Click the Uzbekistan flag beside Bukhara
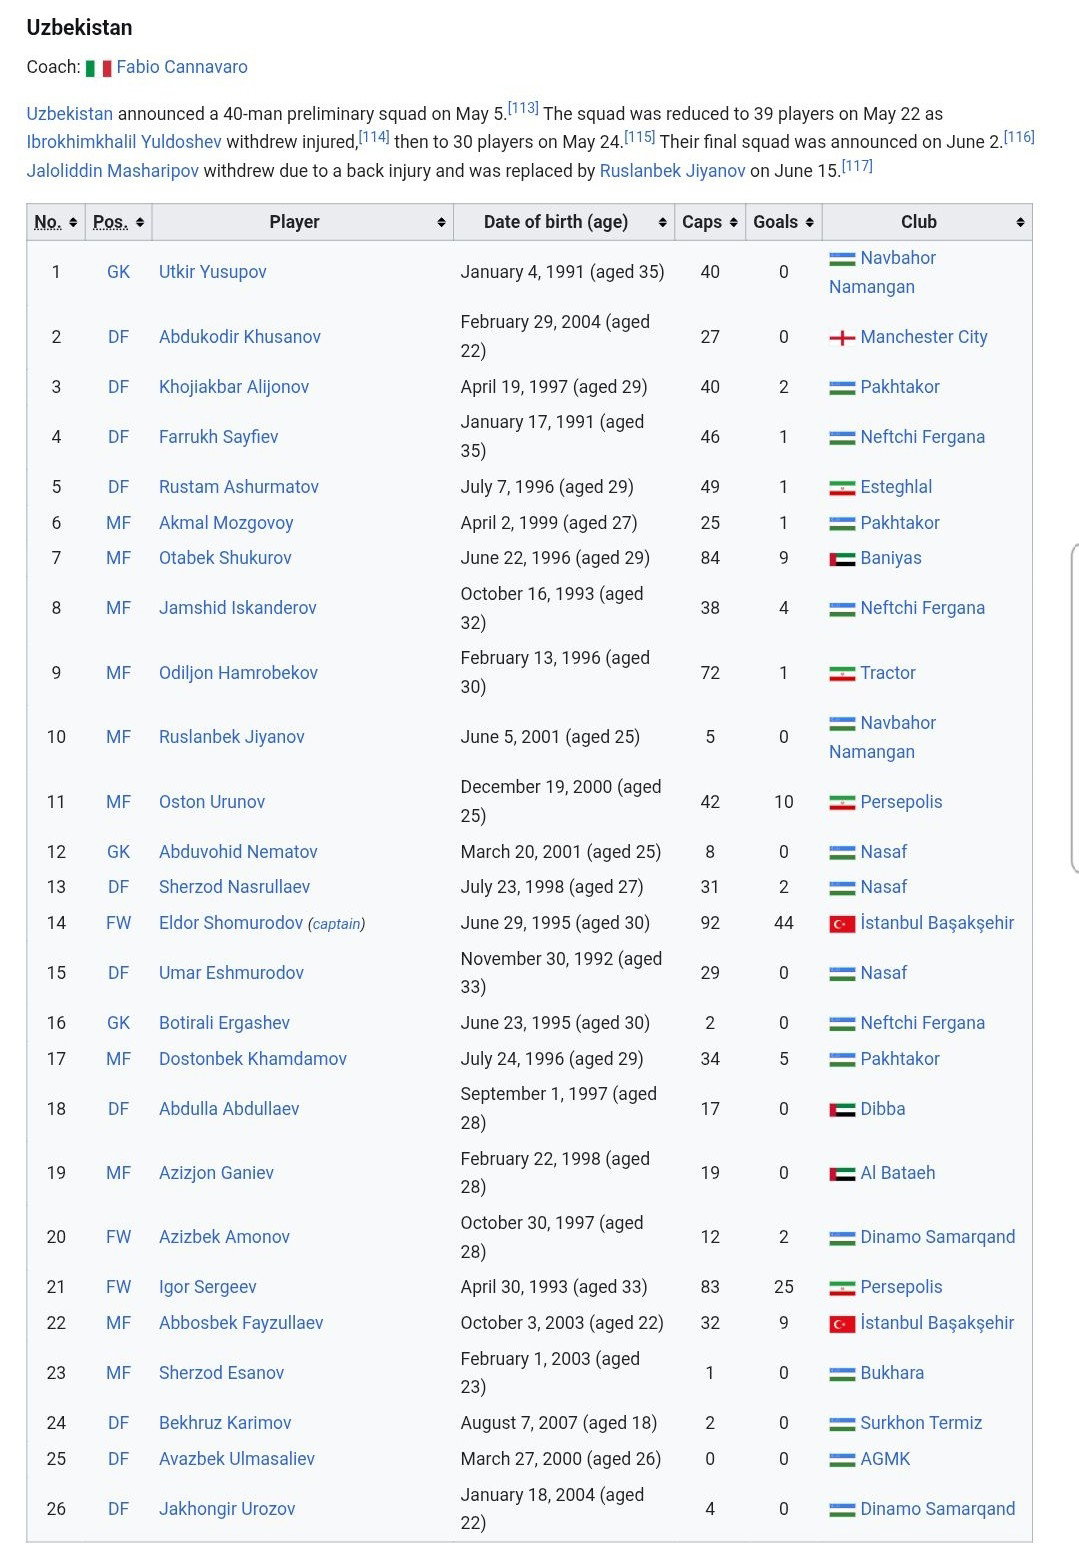 (x=842, y=1374)
